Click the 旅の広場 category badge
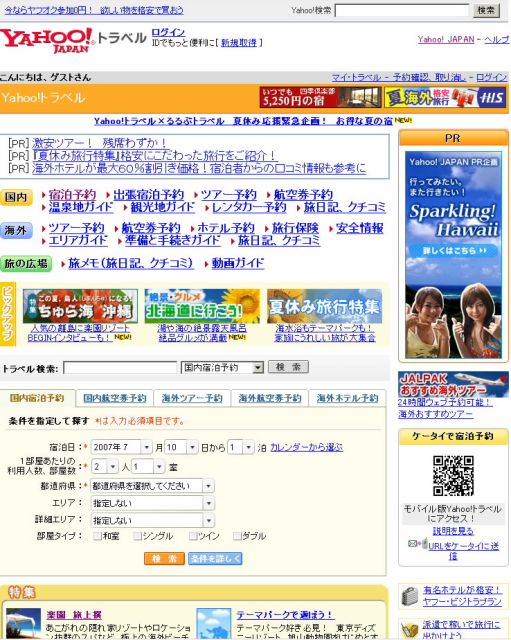Viewport: 511px width, 640px height. (x=26, y=264)
